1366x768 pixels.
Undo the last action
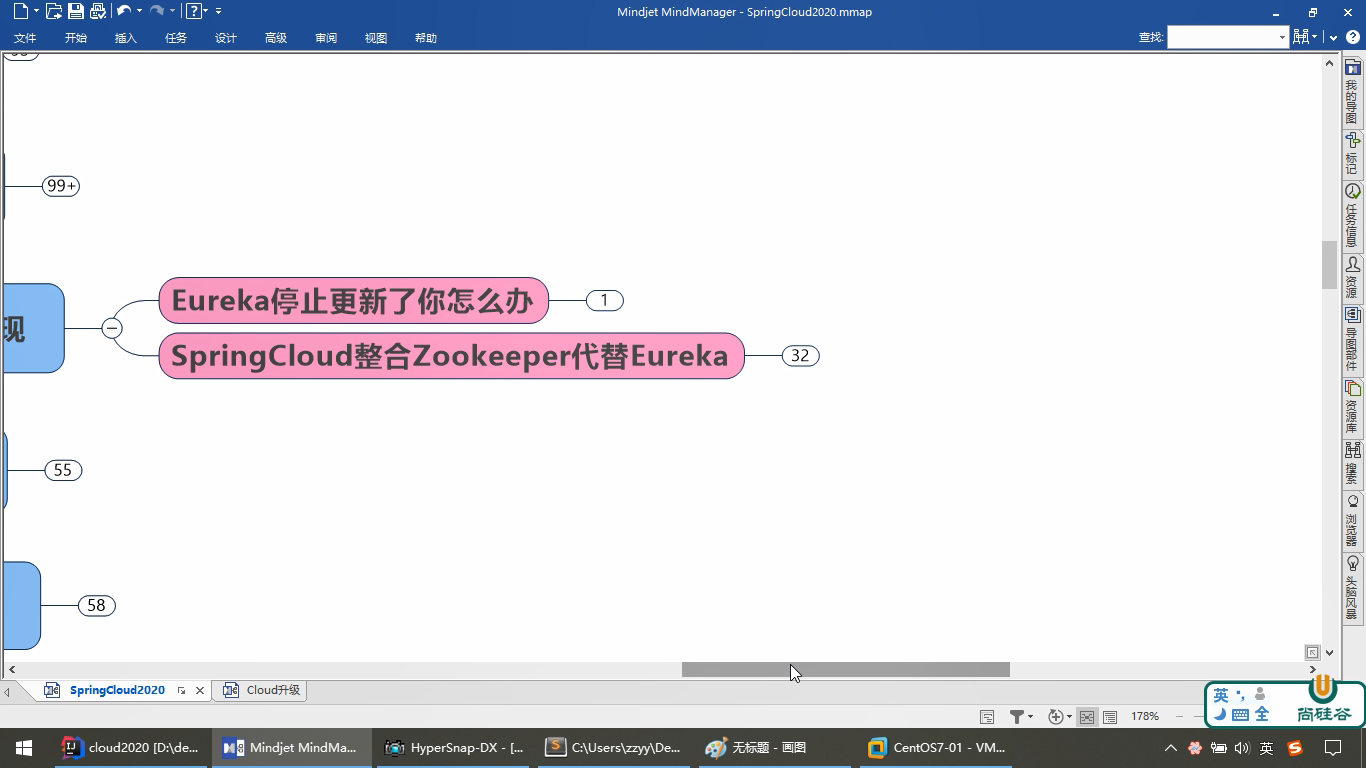[124, 11]
